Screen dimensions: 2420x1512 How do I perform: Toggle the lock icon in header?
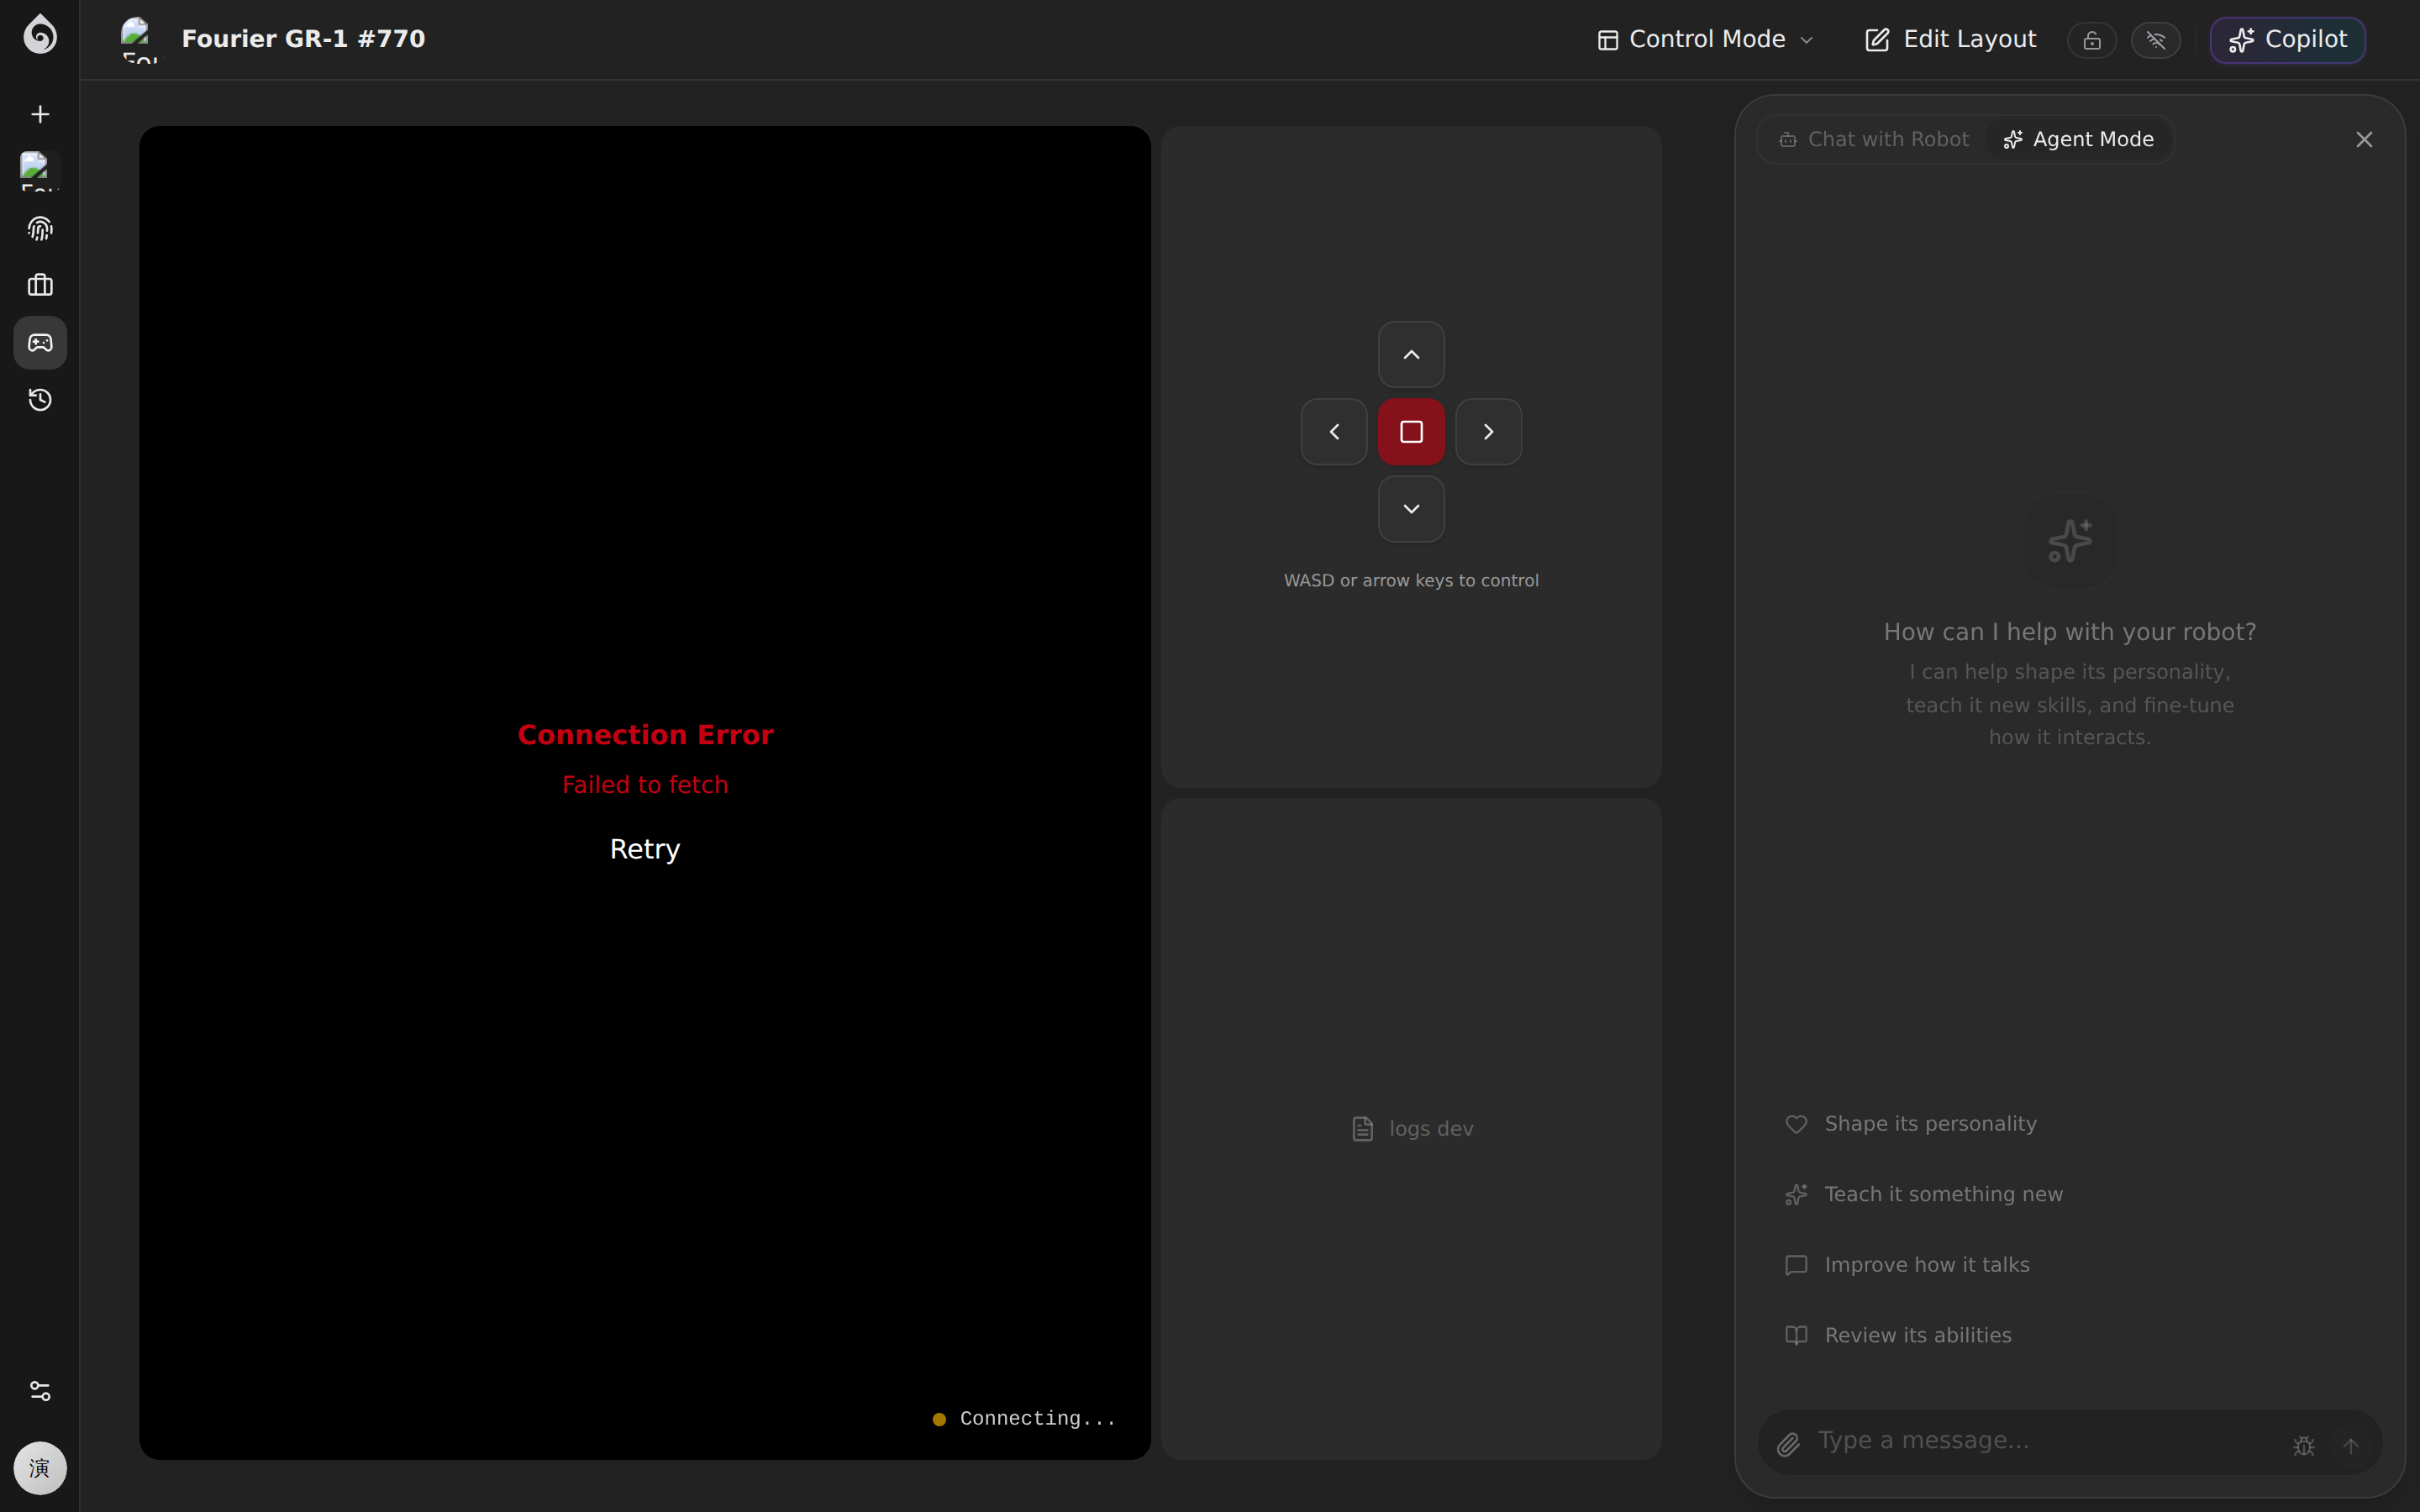(2092, 40)
